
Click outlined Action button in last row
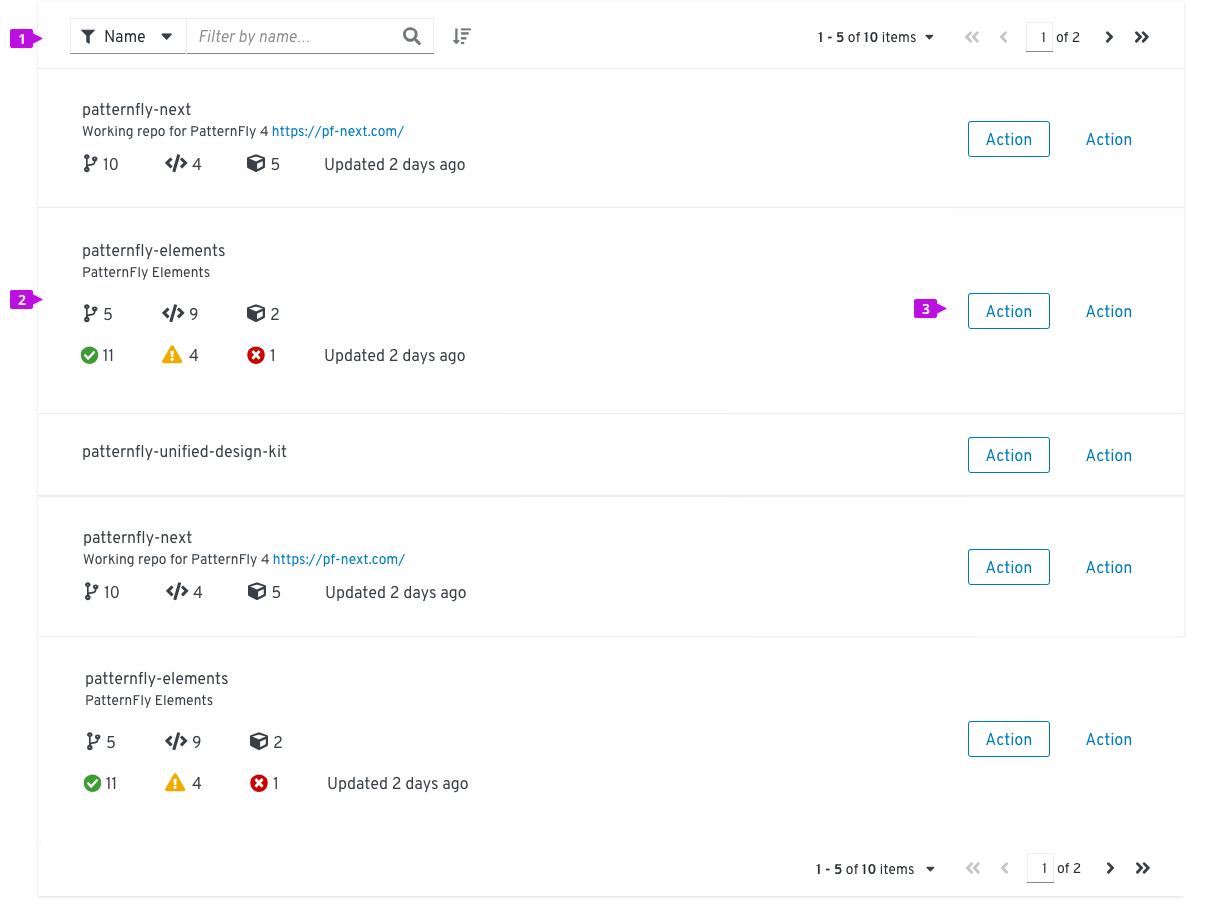[x=1009, y=739]
